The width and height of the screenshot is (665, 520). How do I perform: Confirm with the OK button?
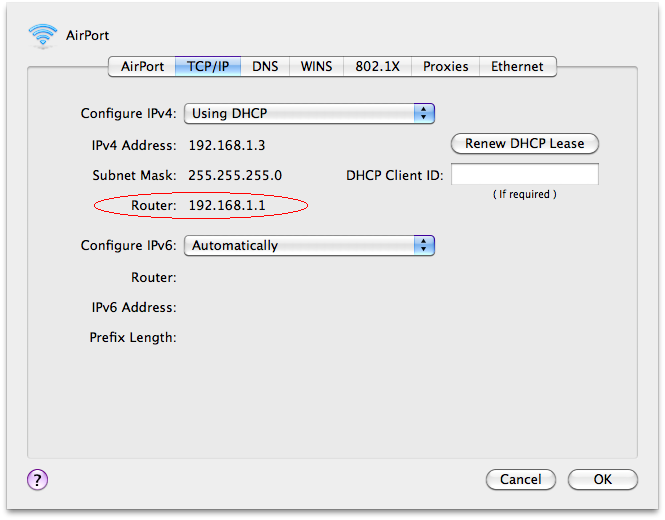point(603,479)
